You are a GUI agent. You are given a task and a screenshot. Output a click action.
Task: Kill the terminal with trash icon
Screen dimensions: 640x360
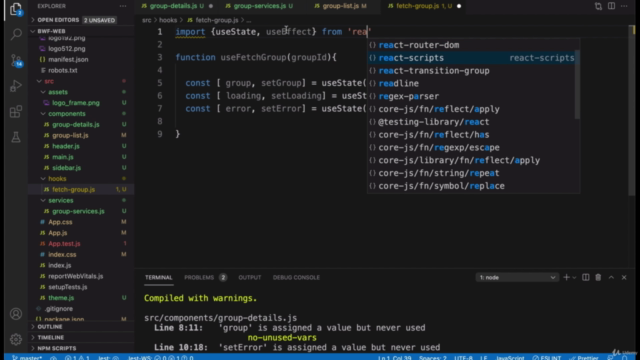point(598,278)
